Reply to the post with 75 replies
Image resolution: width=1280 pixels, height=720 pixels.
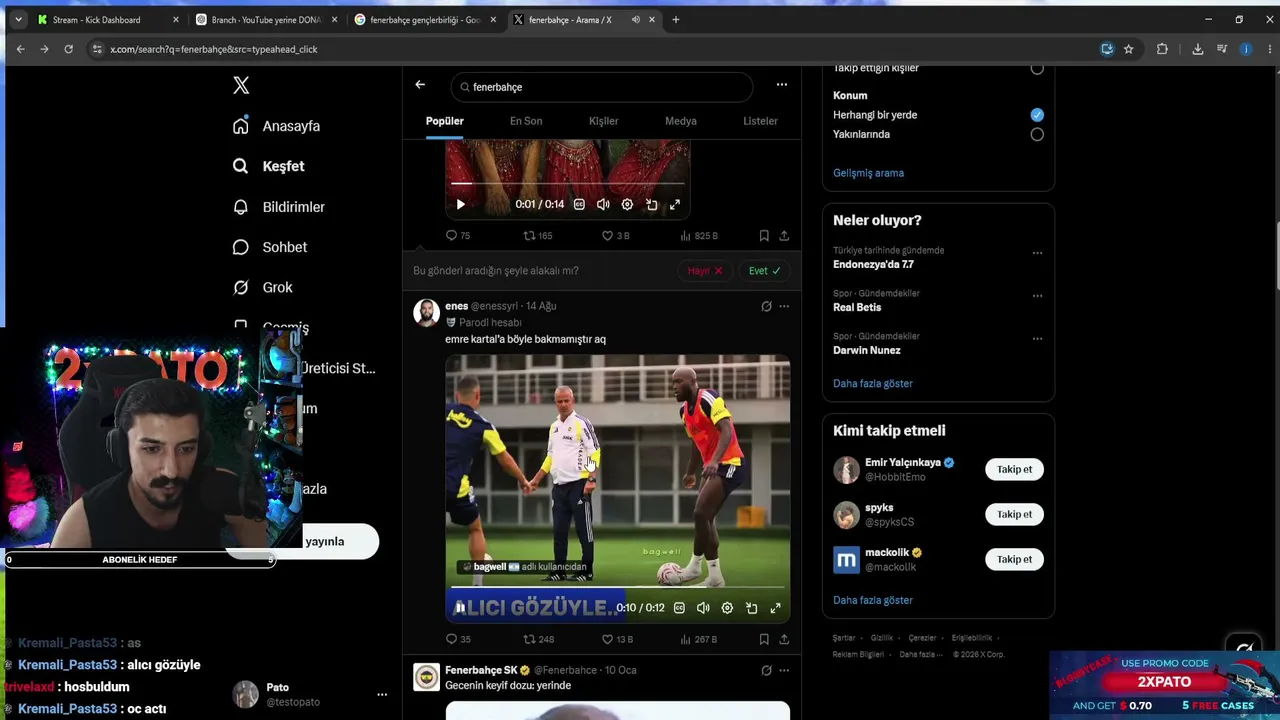point(458,236)
